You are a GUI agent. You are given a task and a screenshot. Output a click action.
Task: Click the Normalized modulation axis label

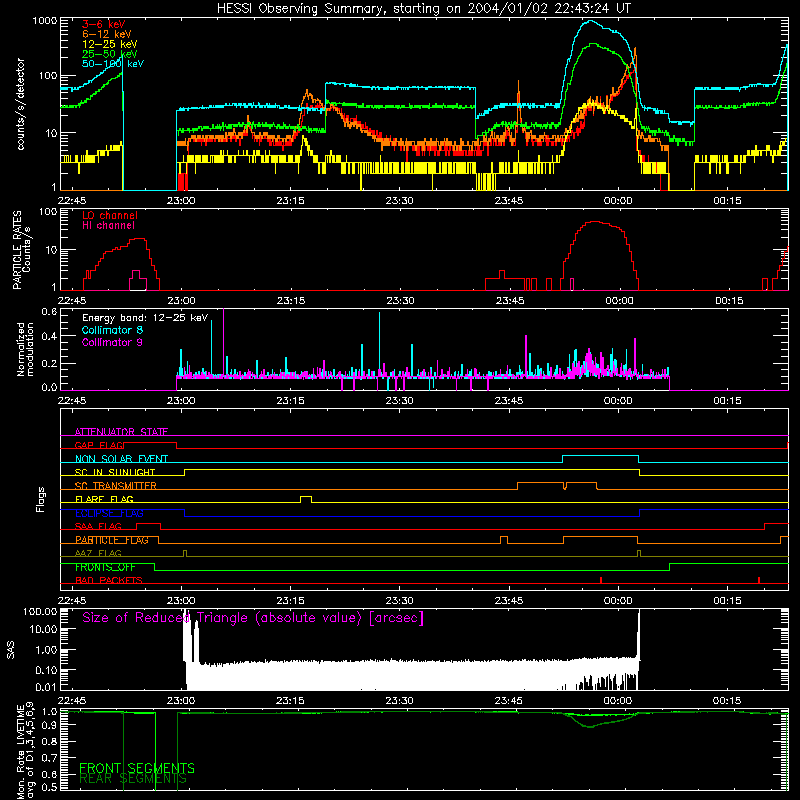click(25, 349)
